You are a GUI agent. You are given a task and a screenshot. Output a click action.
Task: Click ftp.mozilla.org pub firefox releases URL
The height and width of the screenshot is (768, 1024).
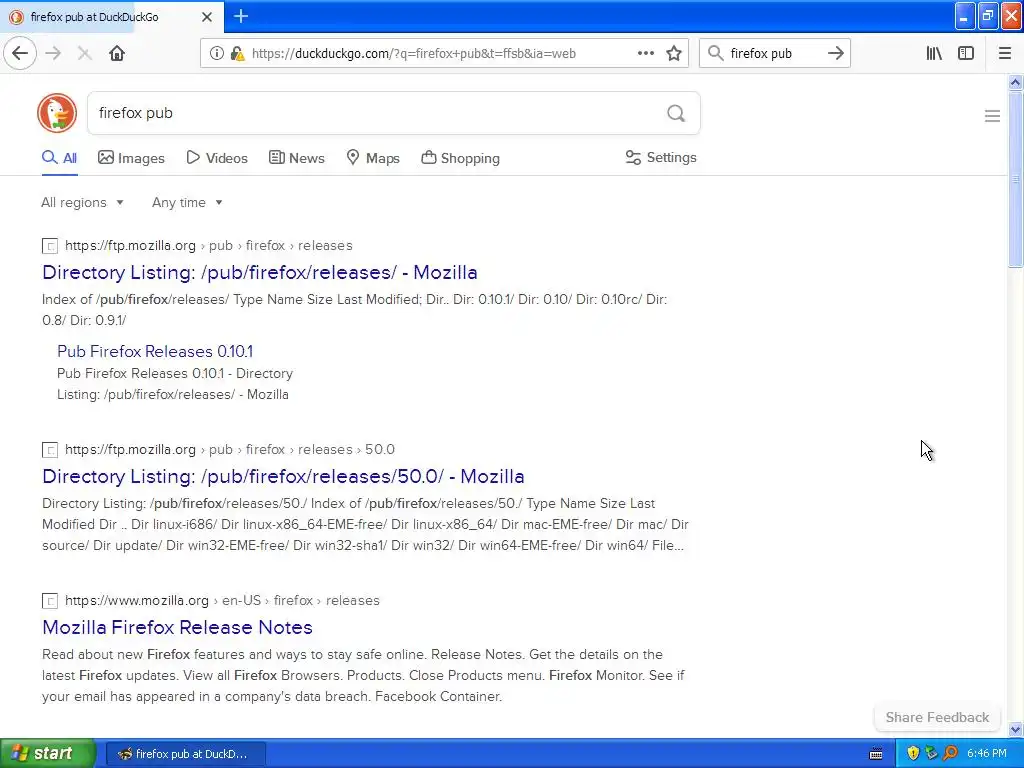pyautogui.click(x=208, y=246)
